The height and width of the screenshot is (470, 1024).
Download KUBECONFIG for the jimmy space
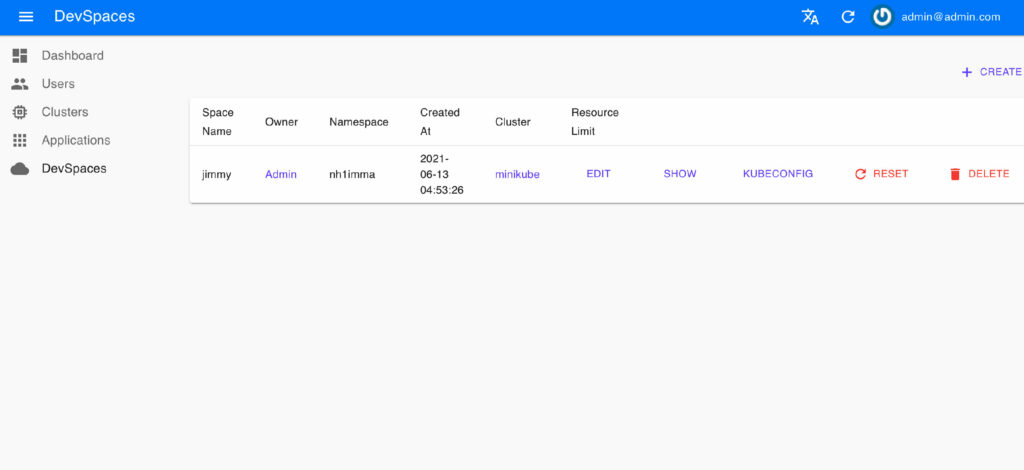coord(777,174)
